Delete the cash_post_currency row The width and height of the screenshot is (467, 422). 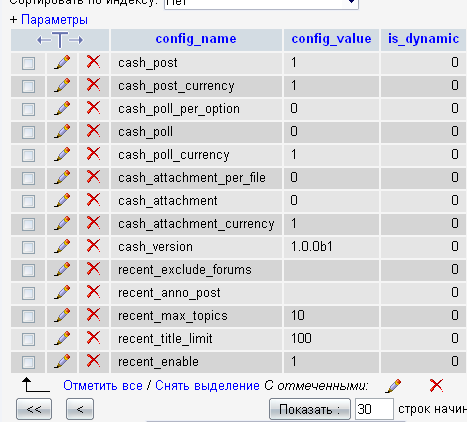point(93,85)
